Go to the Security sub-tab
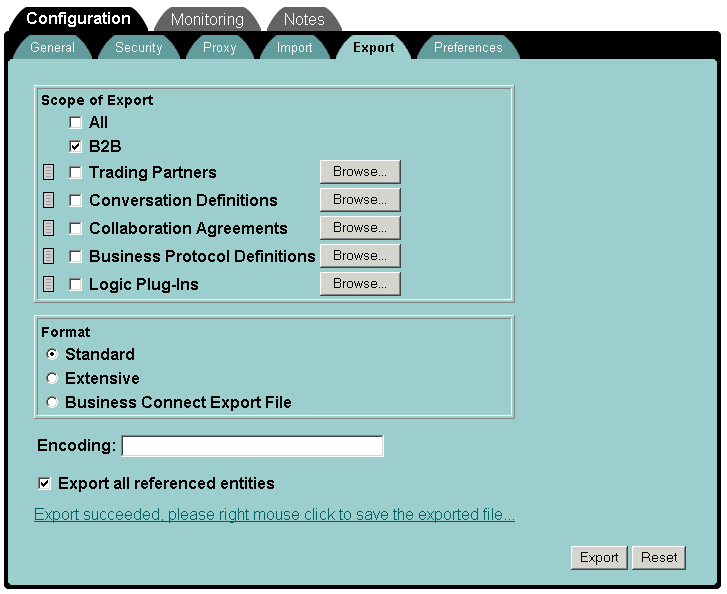 (139, 47)
